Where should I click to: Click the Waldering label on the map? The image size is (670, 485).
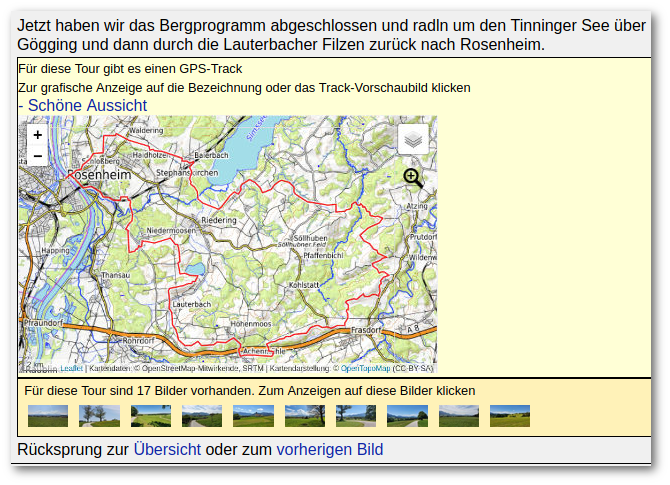pos(146,130)
